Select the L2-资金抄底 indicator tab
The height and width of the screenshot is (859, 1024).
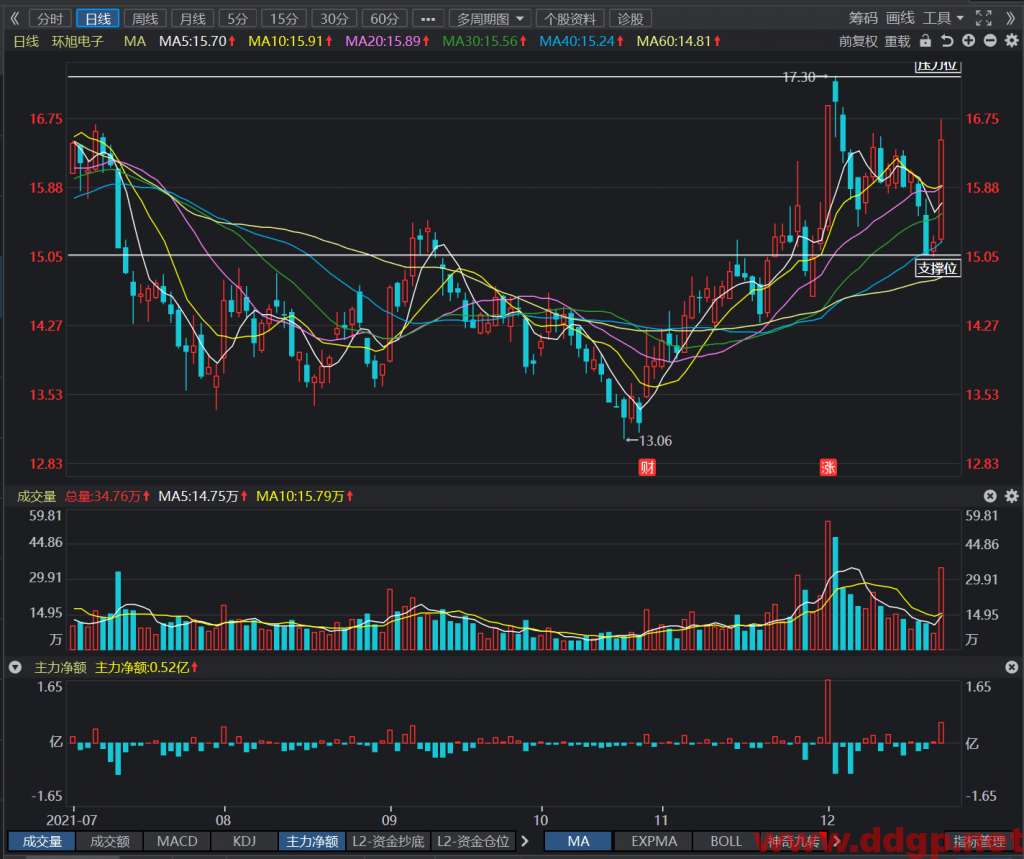[x=389, y=841]
